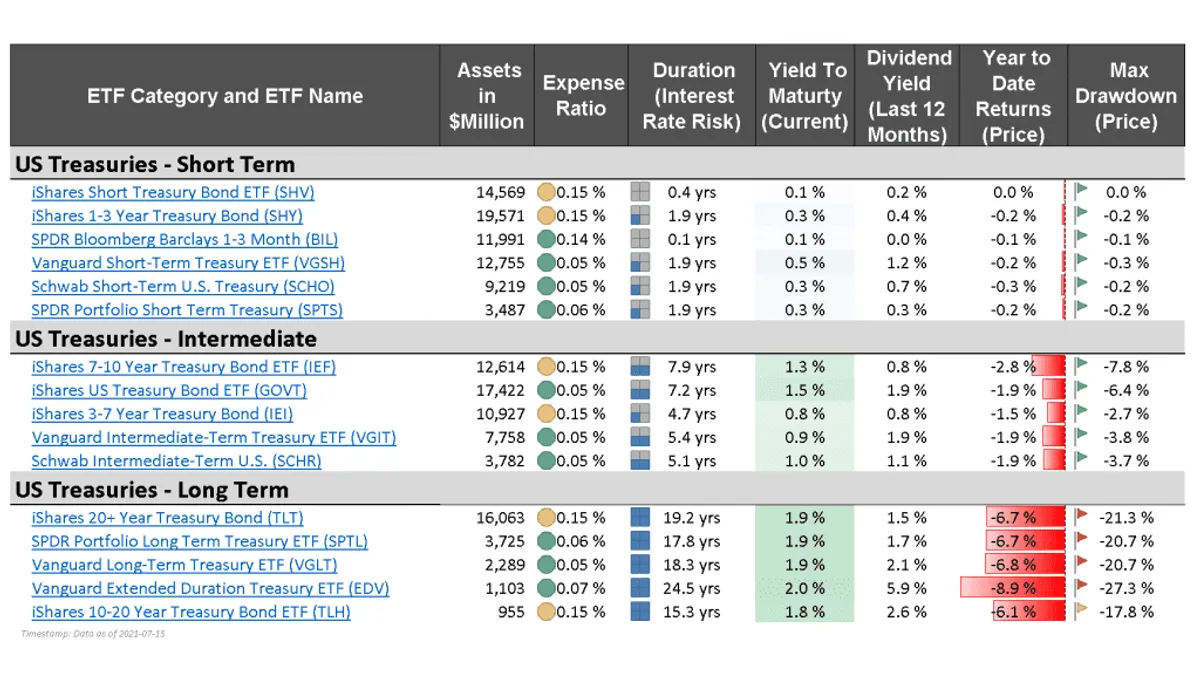Open the Vanguard Extended Duration Treasury ETF link
1200x675 pixels.
(x=210, y=588)
